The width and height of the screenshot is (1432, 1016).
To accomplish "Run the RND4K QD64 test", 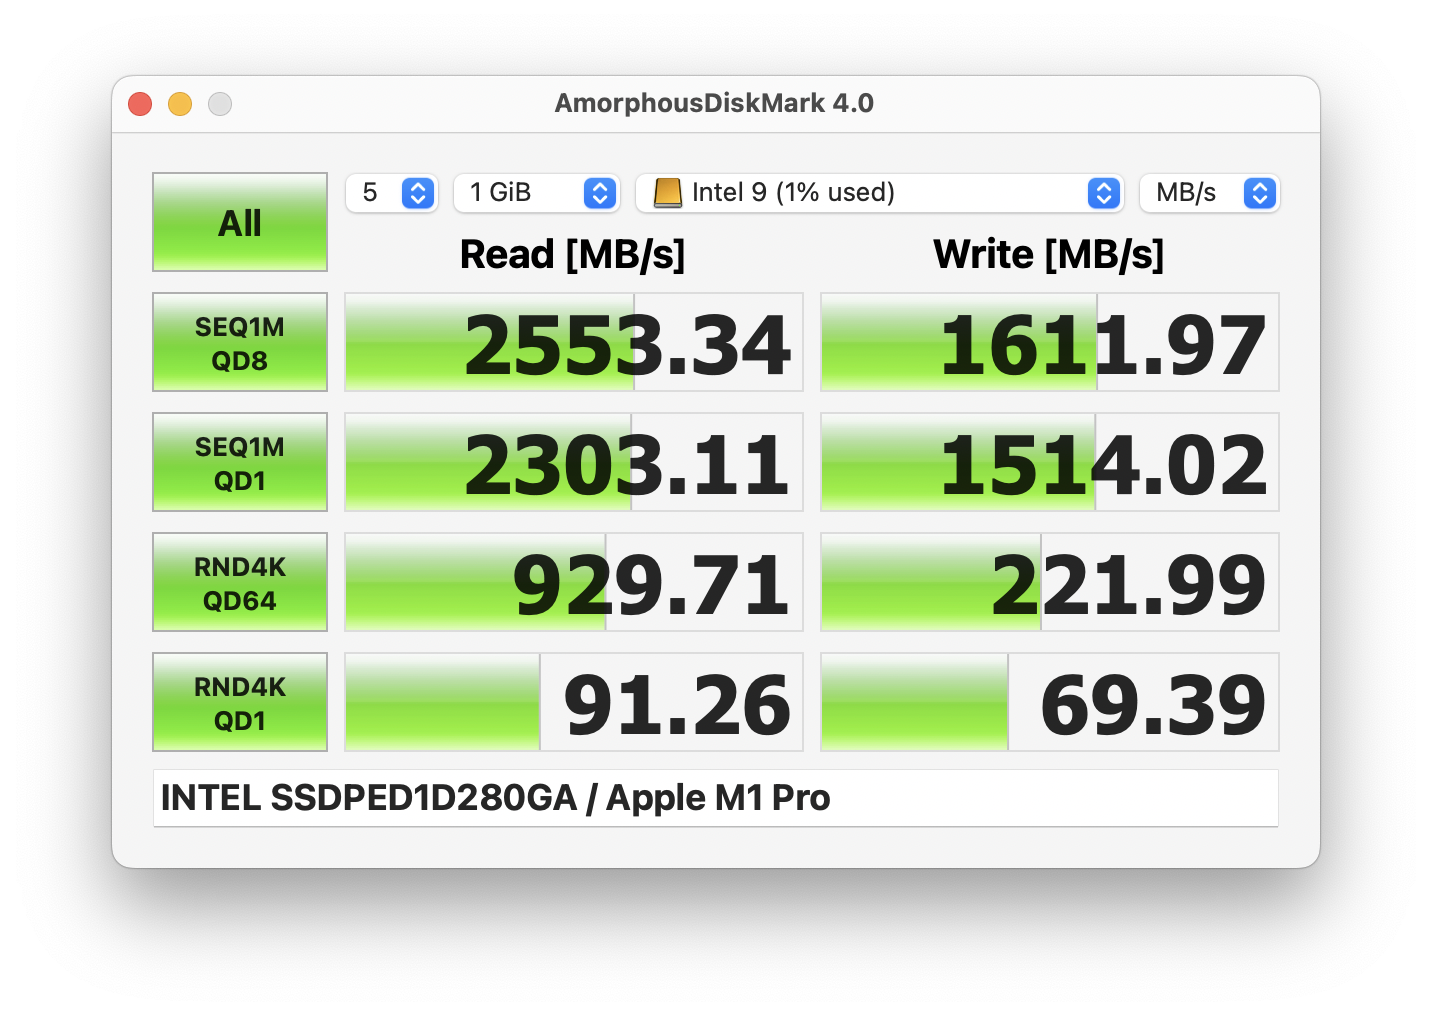I will click(x=240, y=582).
